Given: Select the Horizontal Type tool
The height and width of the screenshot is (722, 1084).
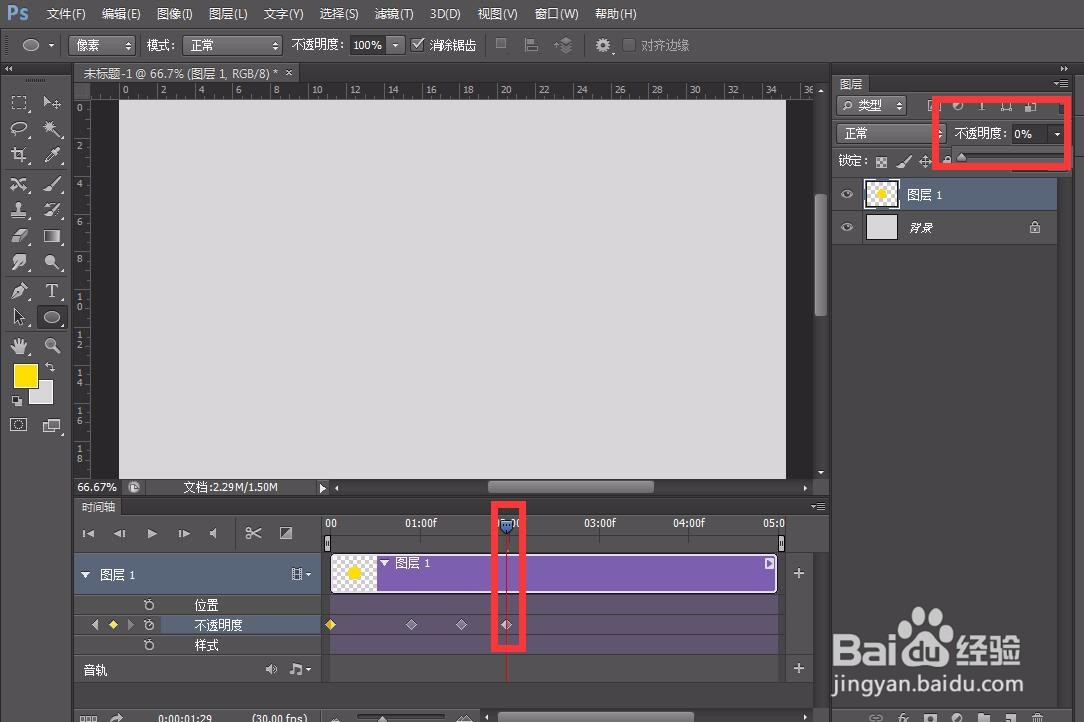Looking at the screenshot, I should [x=52, y=291].
